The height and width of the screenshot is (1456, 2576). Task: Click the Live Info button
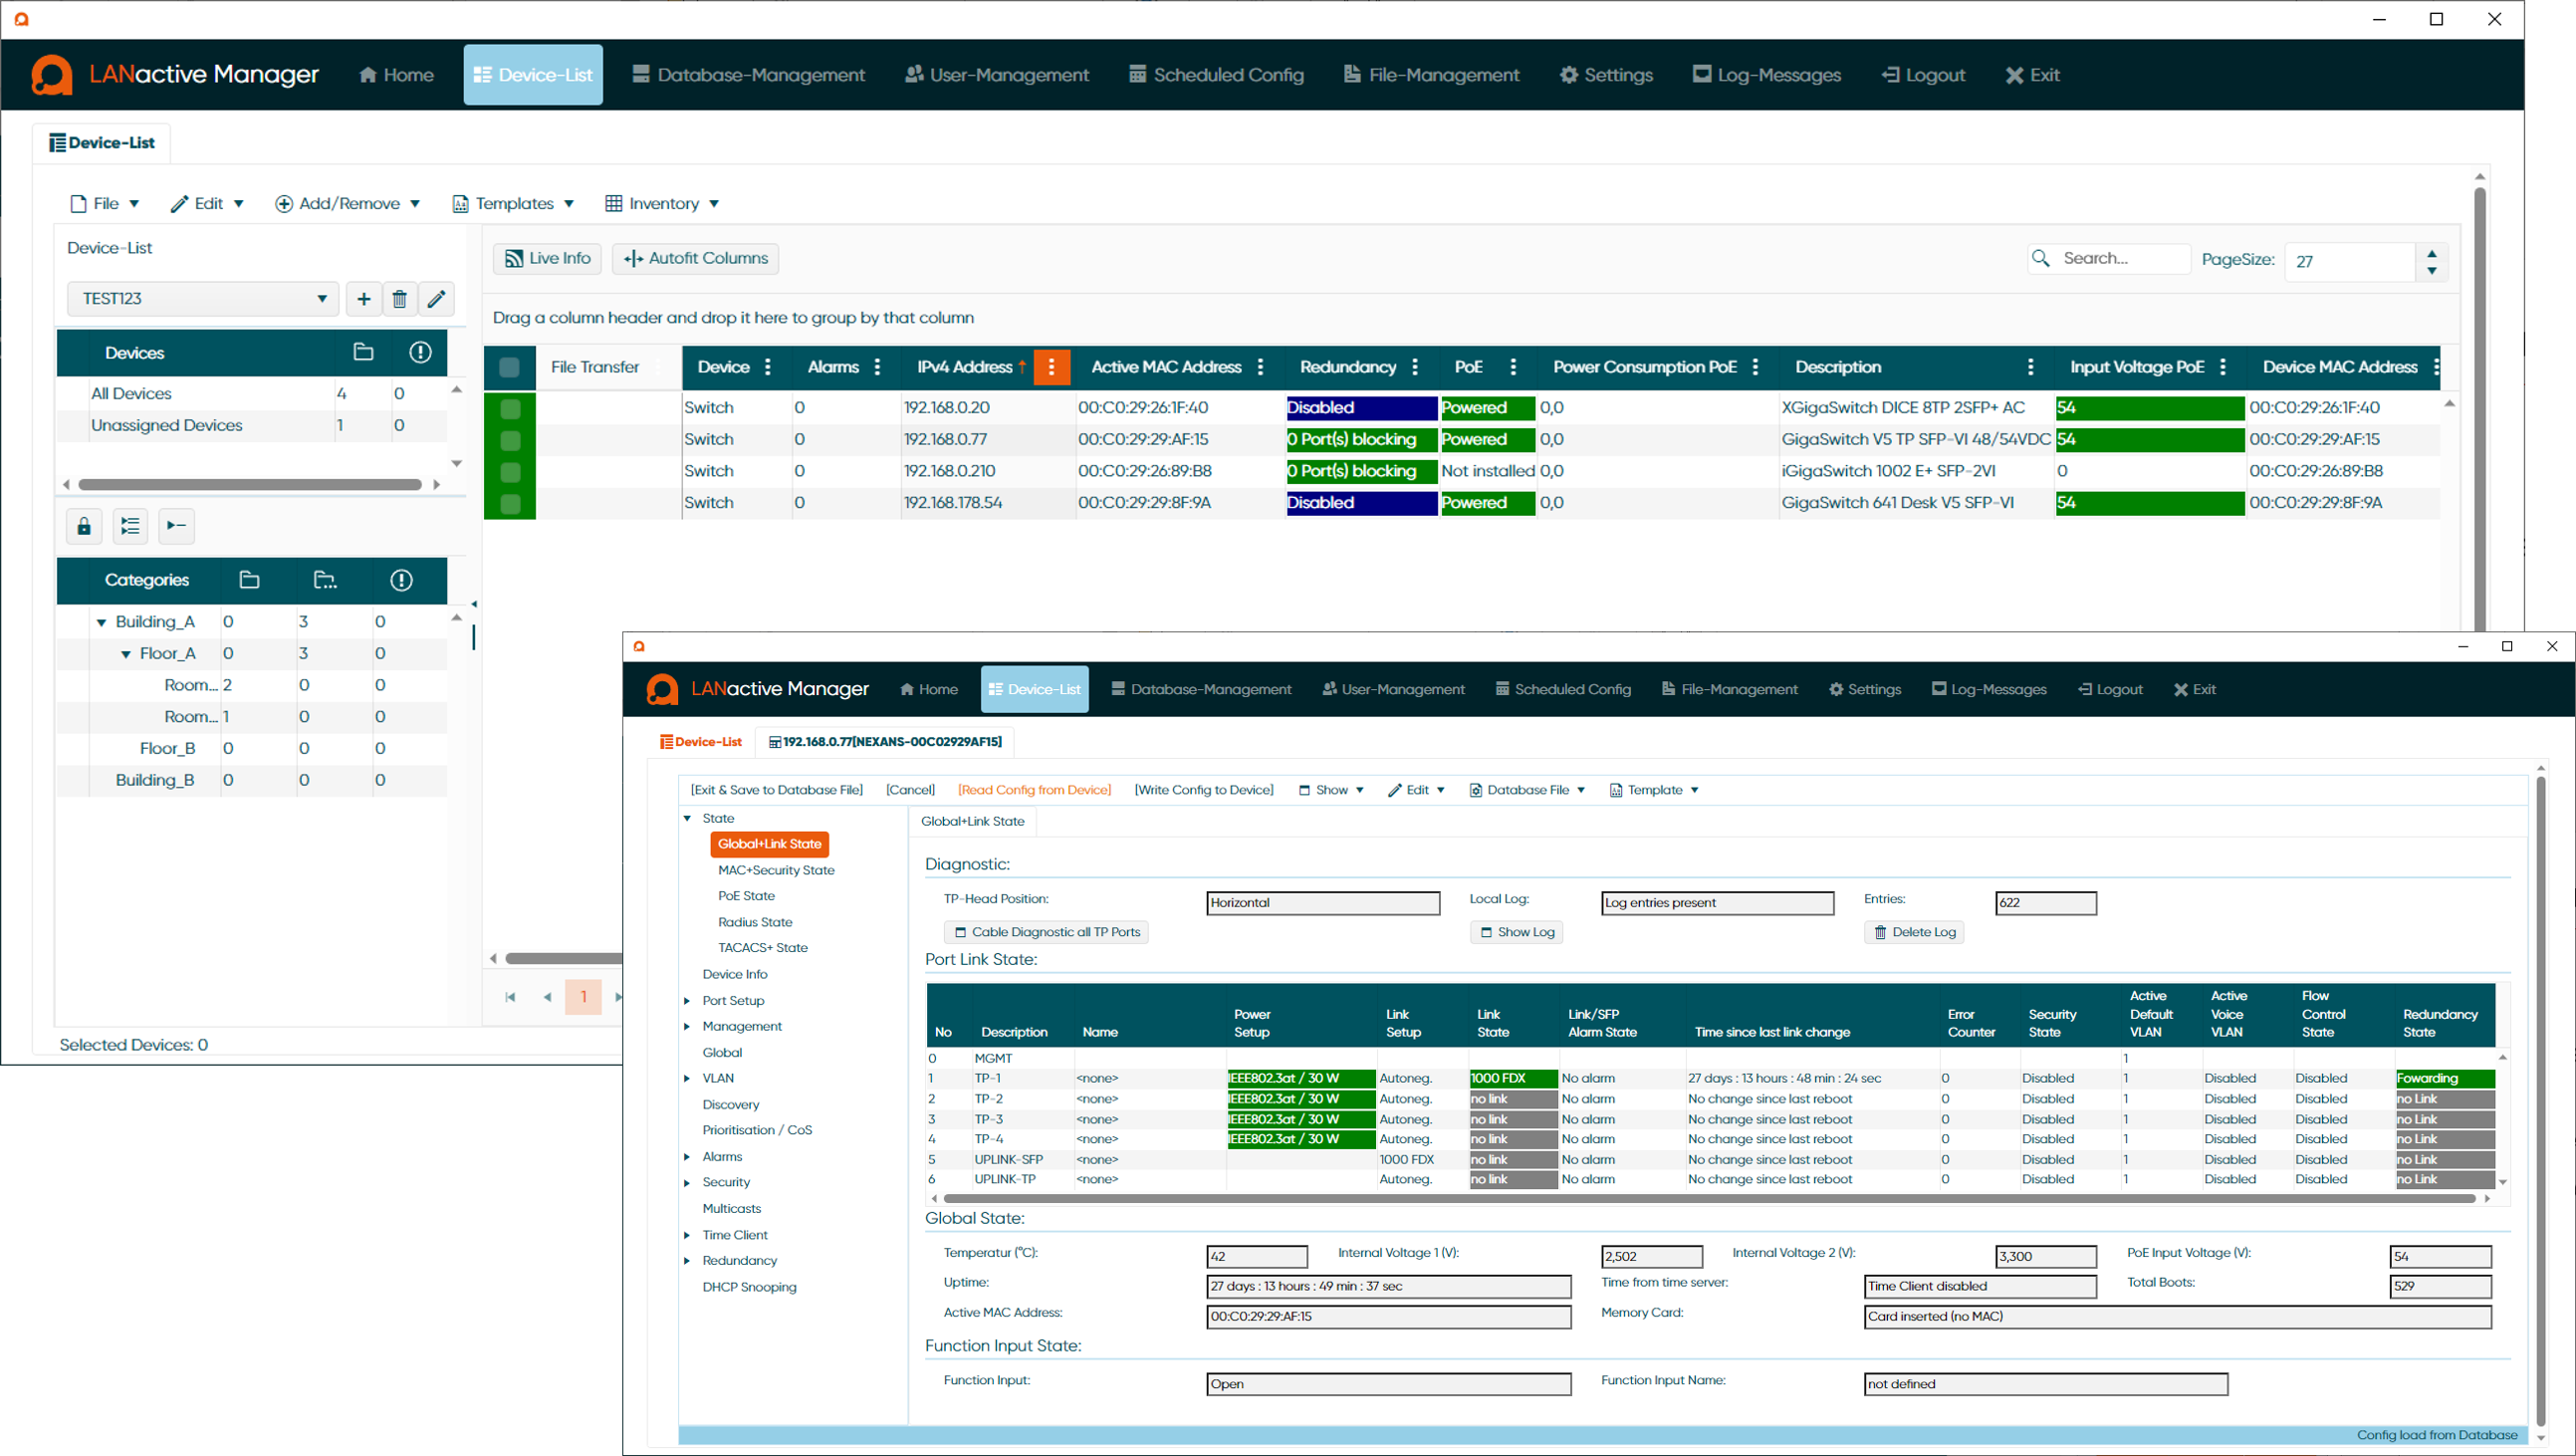(547, 259)
